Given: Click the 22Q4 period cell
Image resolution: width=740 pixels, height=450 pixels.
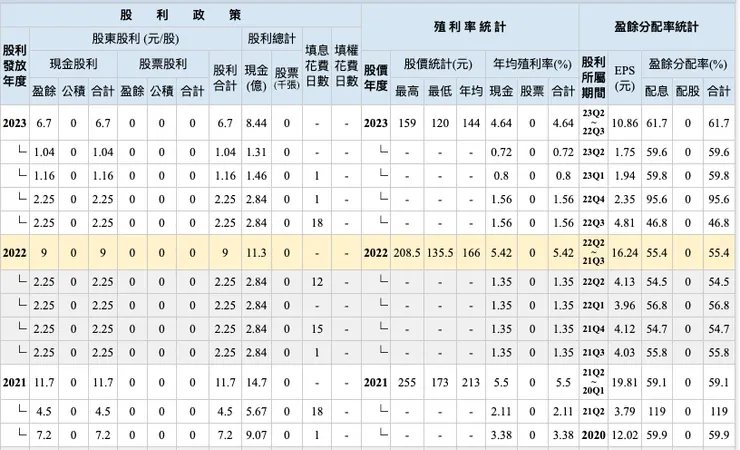Looking at the screenshot, I should coord(593,198).
